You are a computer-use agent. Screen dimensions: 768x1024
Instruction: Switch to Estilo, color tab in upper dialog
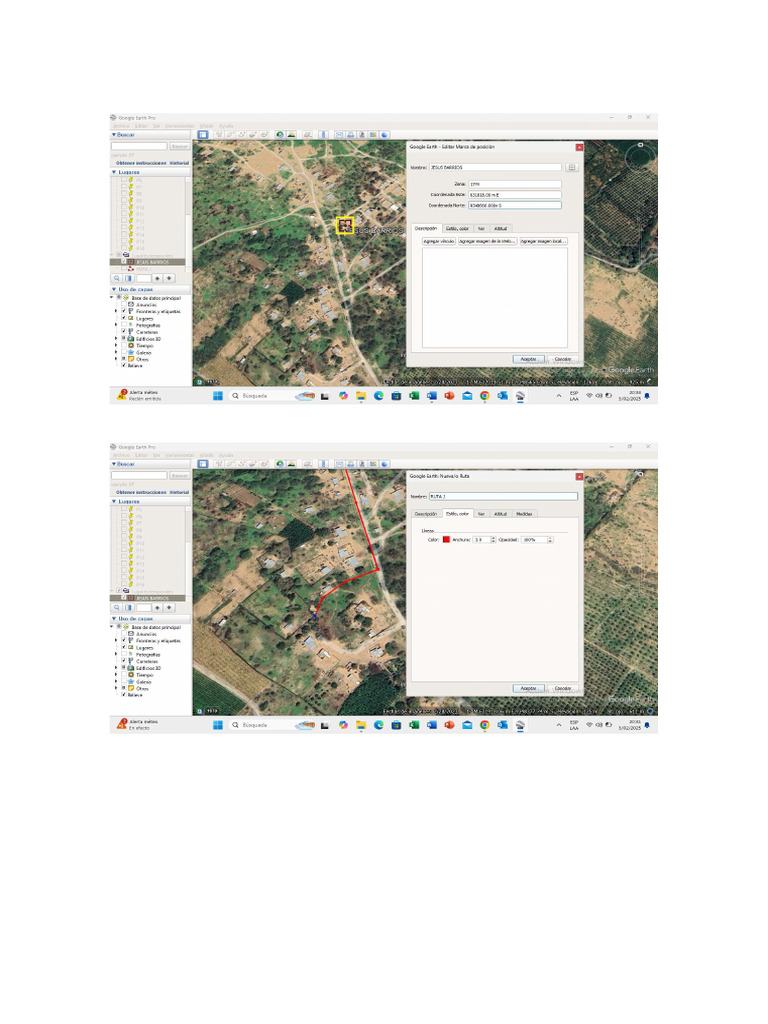pos(458,229)
